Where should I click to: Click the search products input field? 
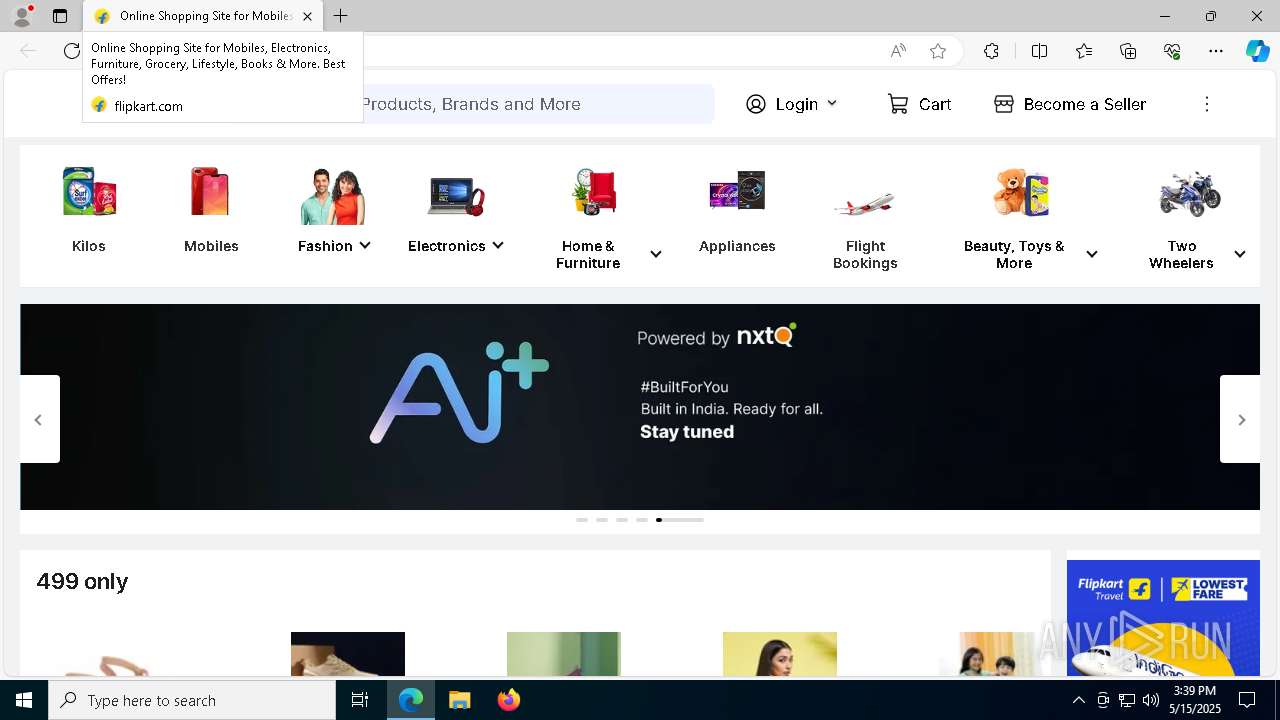coord(537,104)
